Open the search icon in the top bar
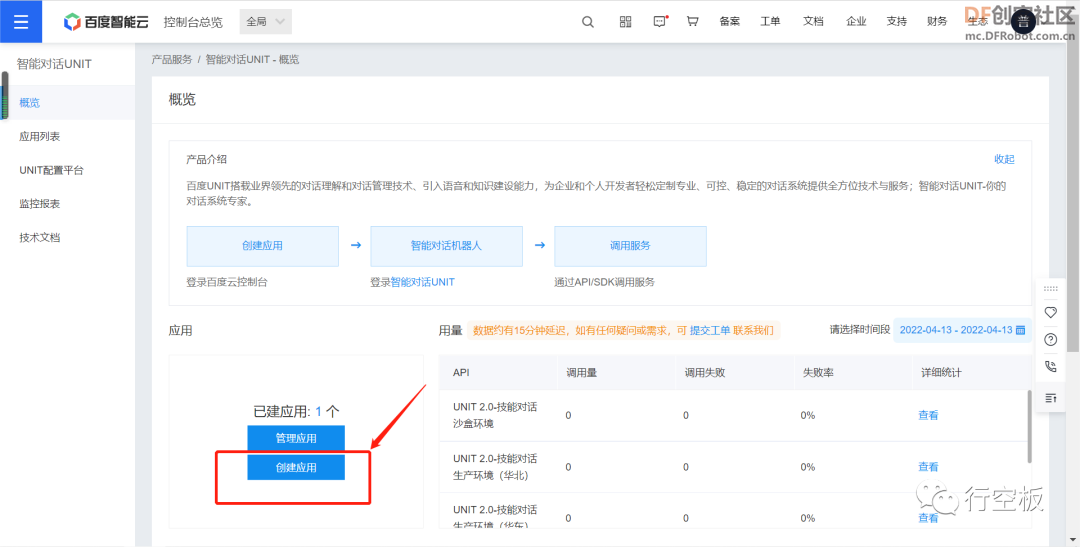This screenshot has height=547, width=1080. 588,21
